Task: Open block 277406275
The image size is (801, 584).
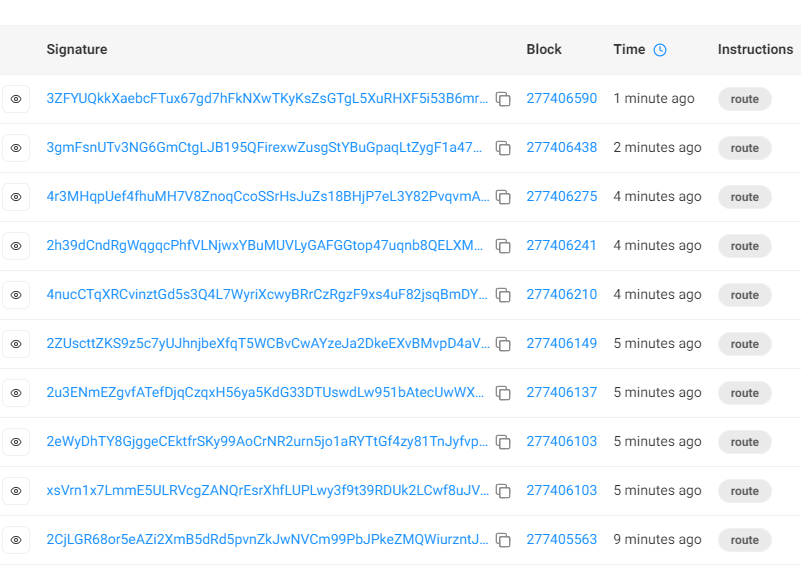Action: click(561, 196)
